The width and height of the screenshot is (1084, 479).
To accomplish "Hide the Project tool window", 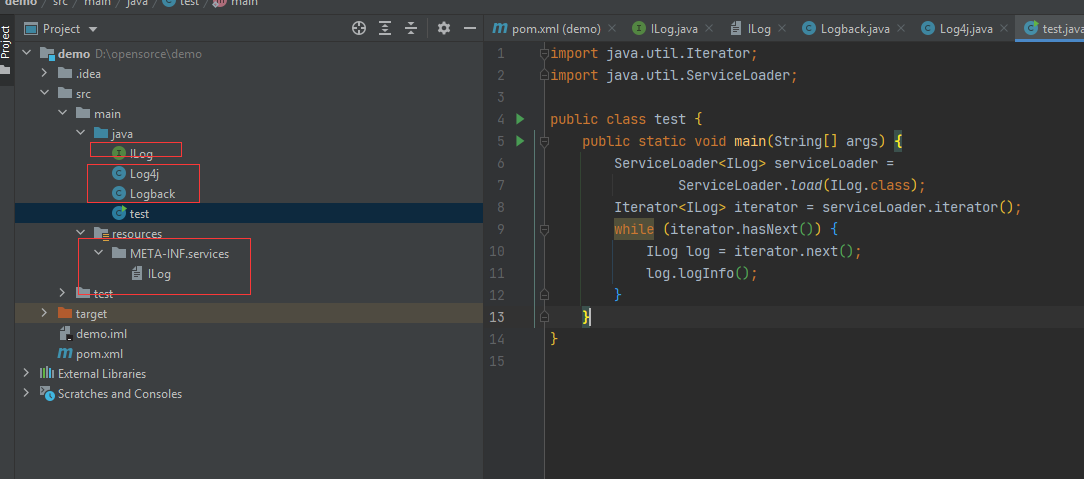I will click(470, 28).
